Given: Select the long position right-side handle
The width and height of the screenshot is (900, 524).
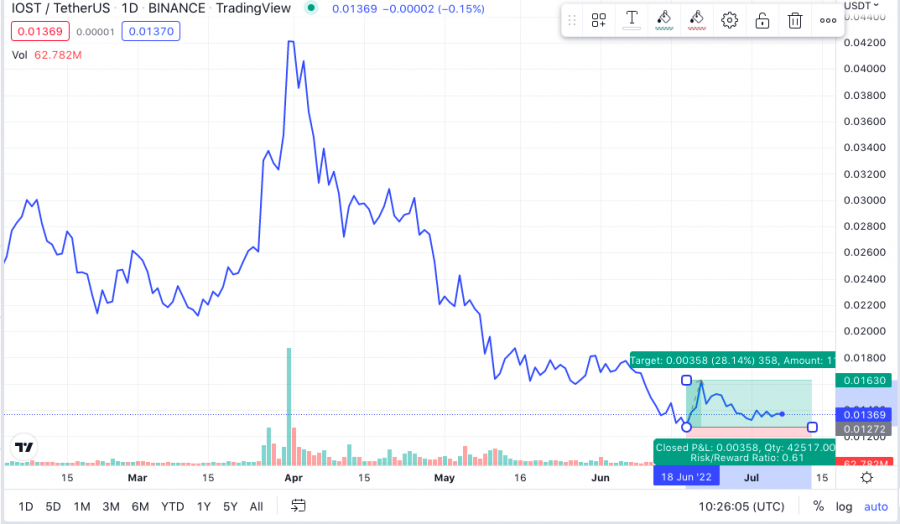Looking at the screenshot, I should (x=812, y=427).
